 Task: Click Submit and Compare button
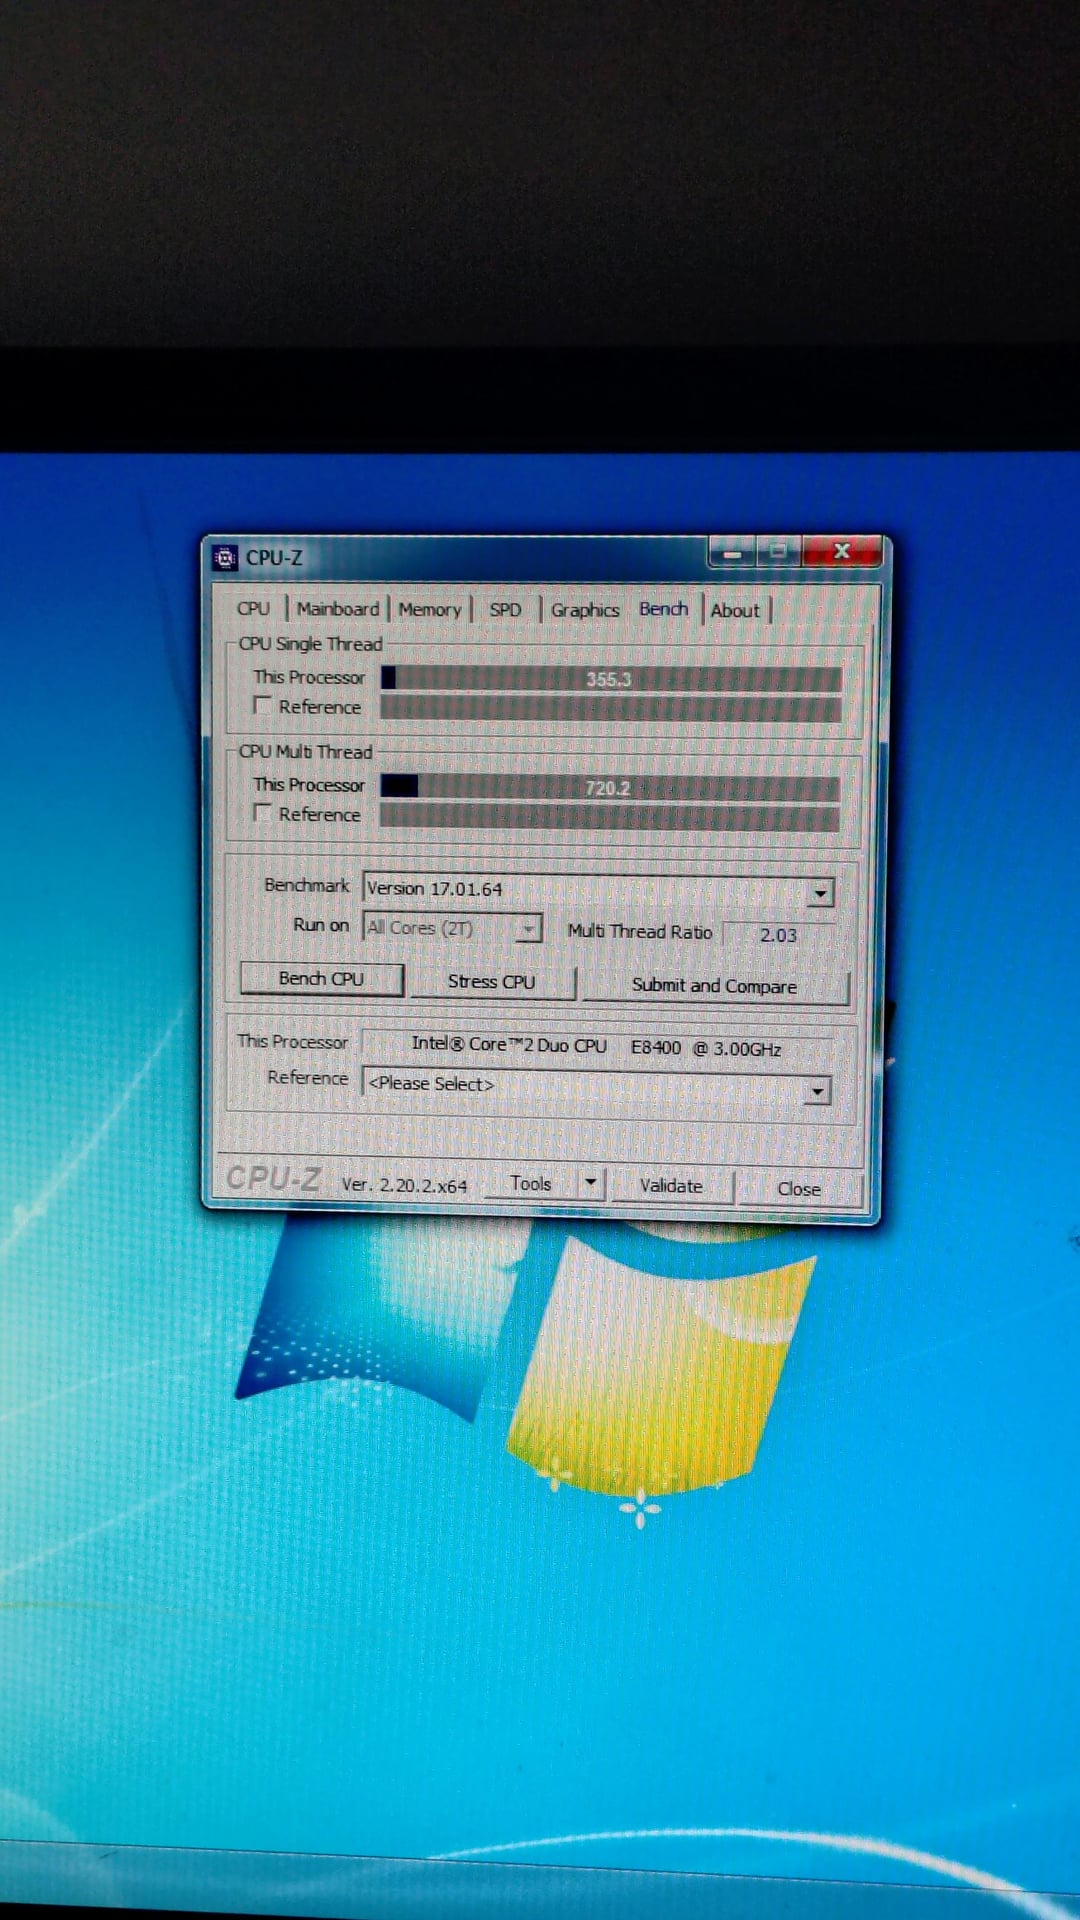point(714,986)
